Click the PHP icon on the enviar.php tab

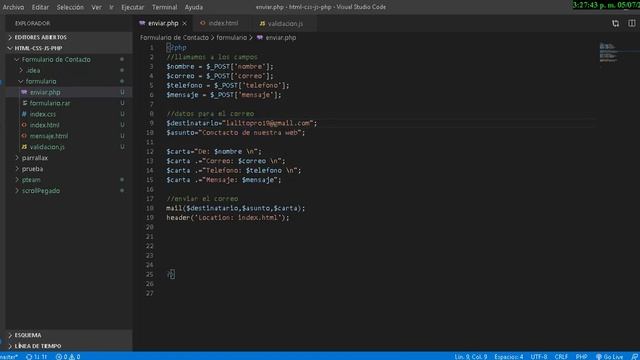click(x=142, y=23)
